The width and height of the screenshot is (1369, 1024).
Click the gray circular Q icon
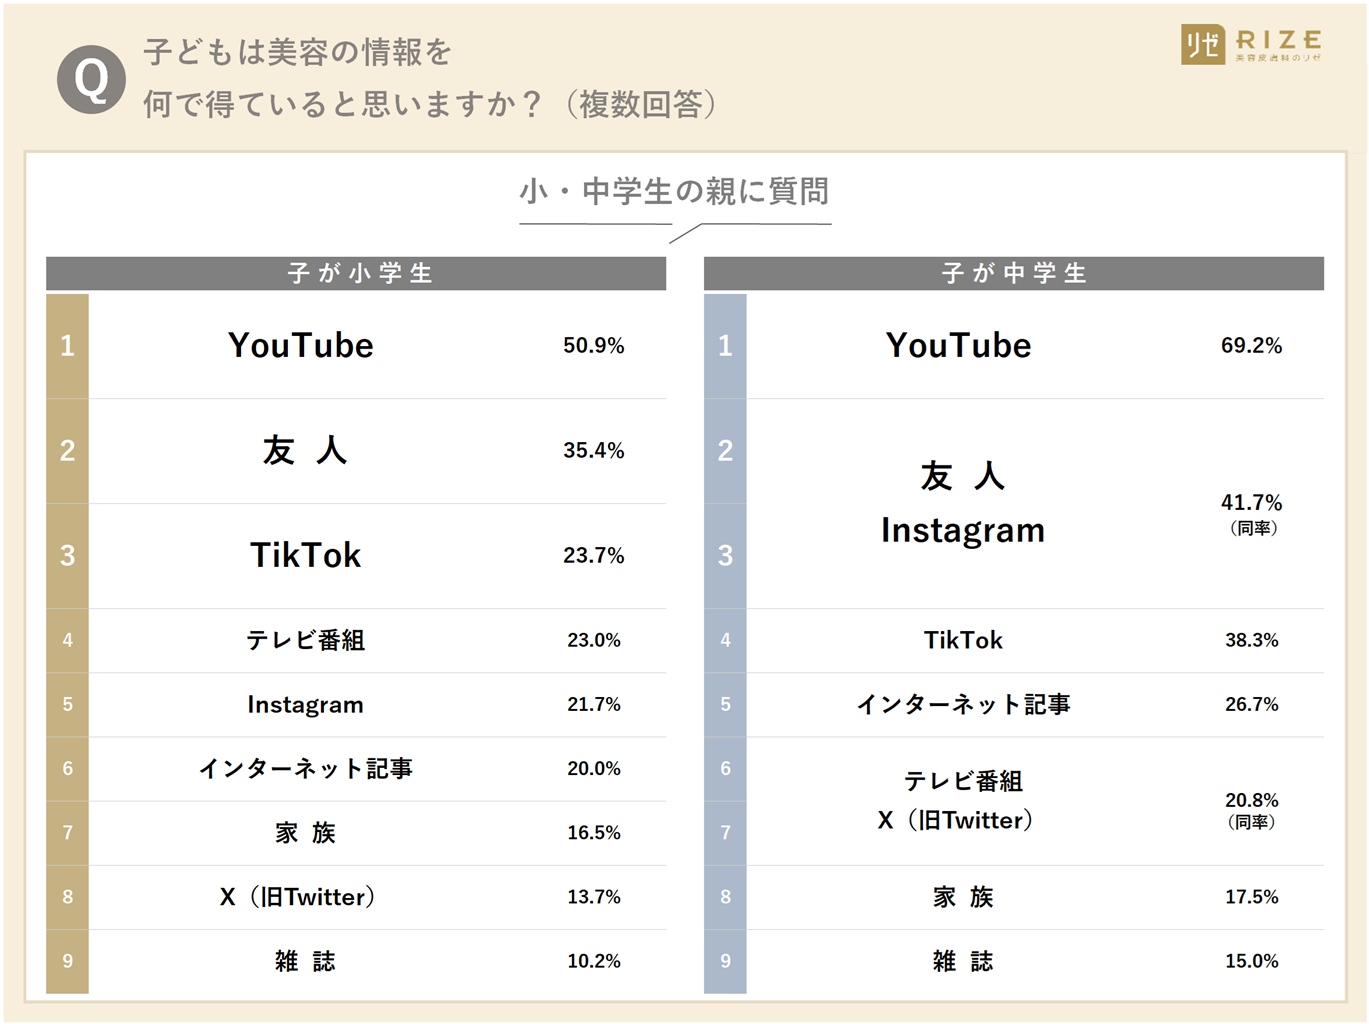pyautogui.click(x=91, y=79)
